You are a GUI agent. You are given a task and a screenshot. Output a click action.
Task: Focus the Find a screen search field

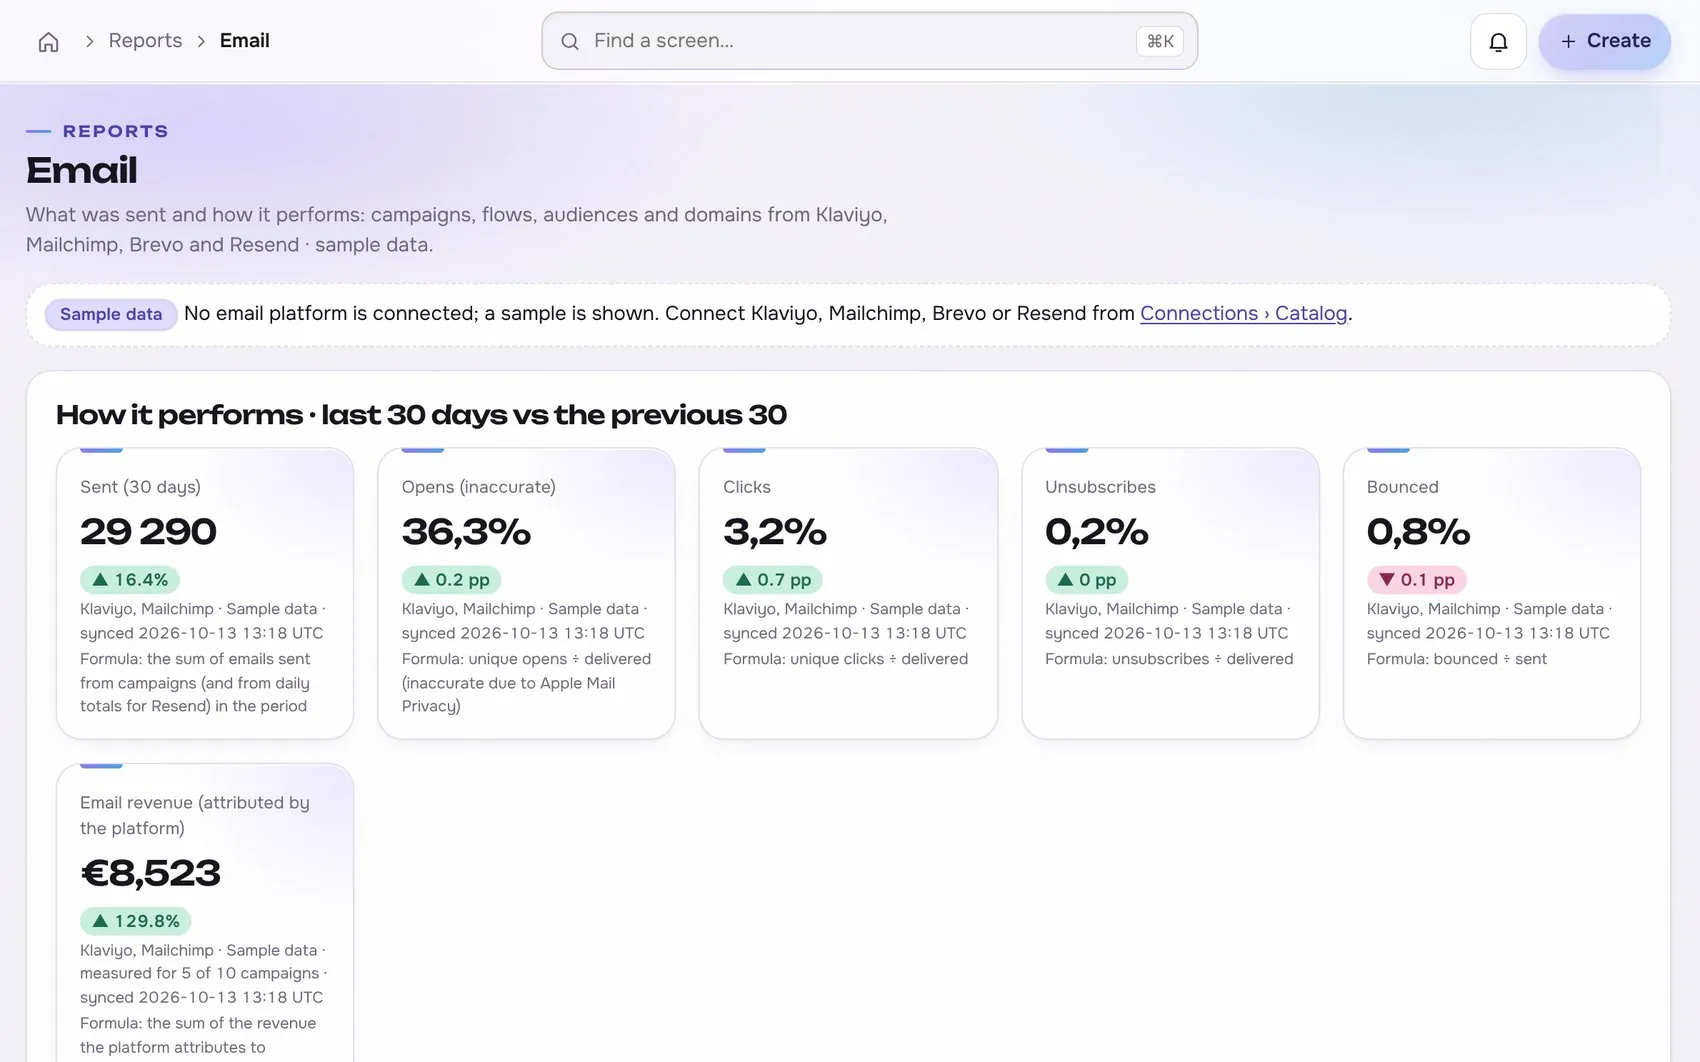869,41
